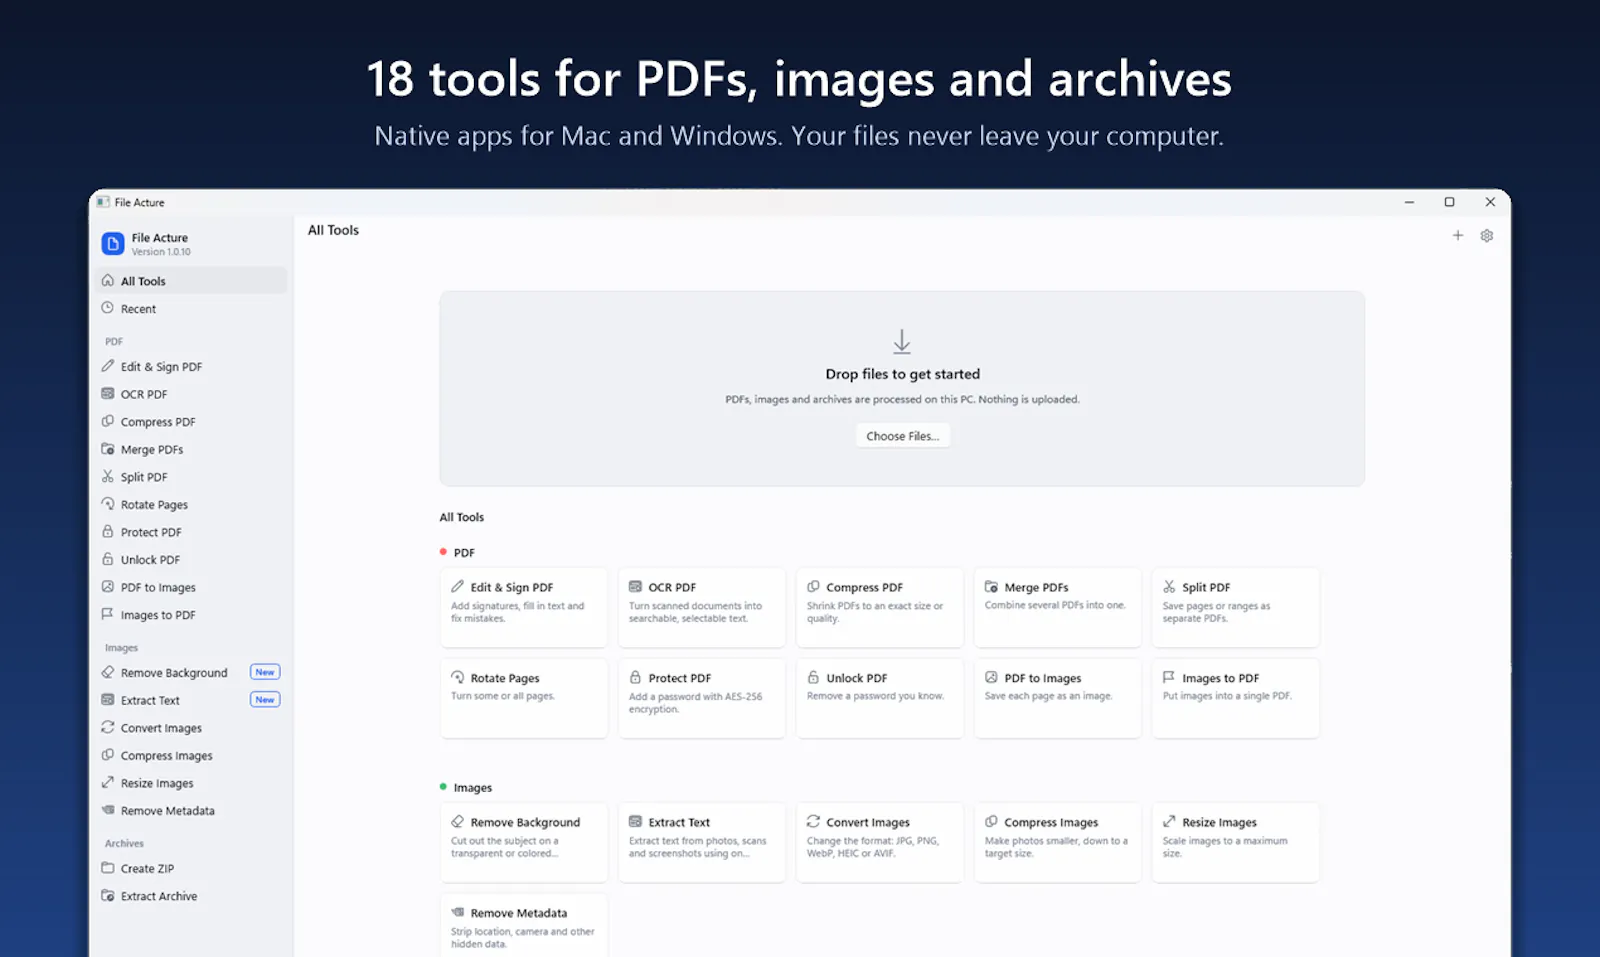
Task: Open the Unlock PDF tool card
Action: coord(880,698)
